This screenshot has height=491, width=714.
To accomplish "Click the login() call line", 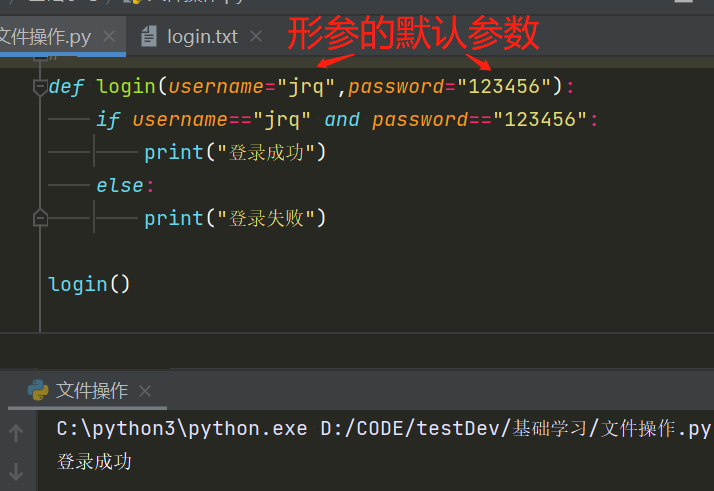I will [89, 284].
